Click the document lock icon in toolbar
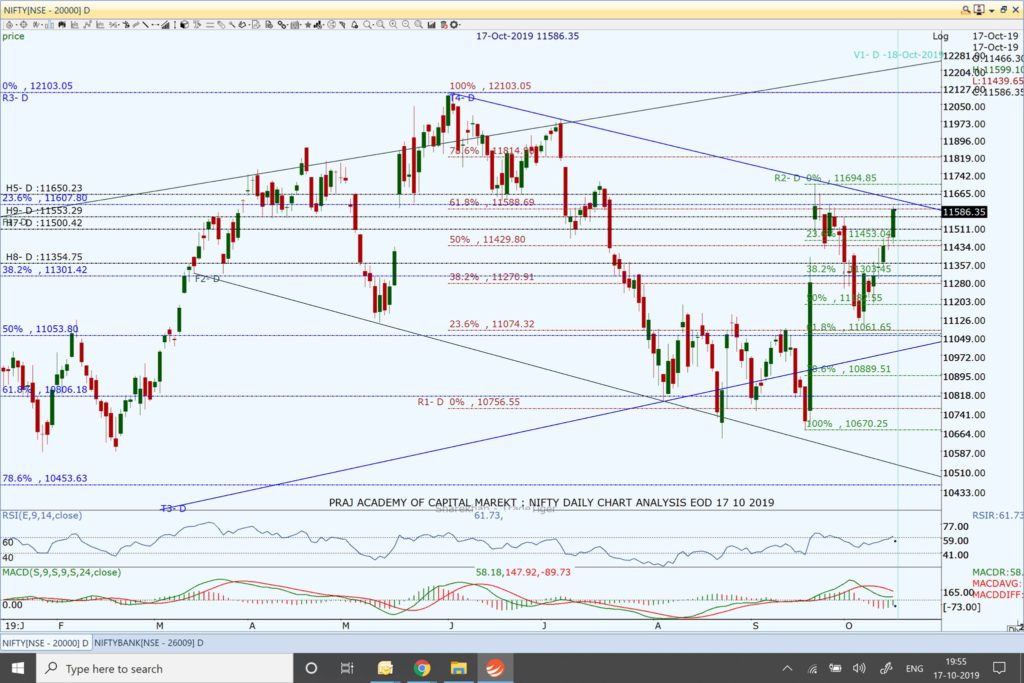Screen dimensions: 1024x683 (x=268, y=25)
